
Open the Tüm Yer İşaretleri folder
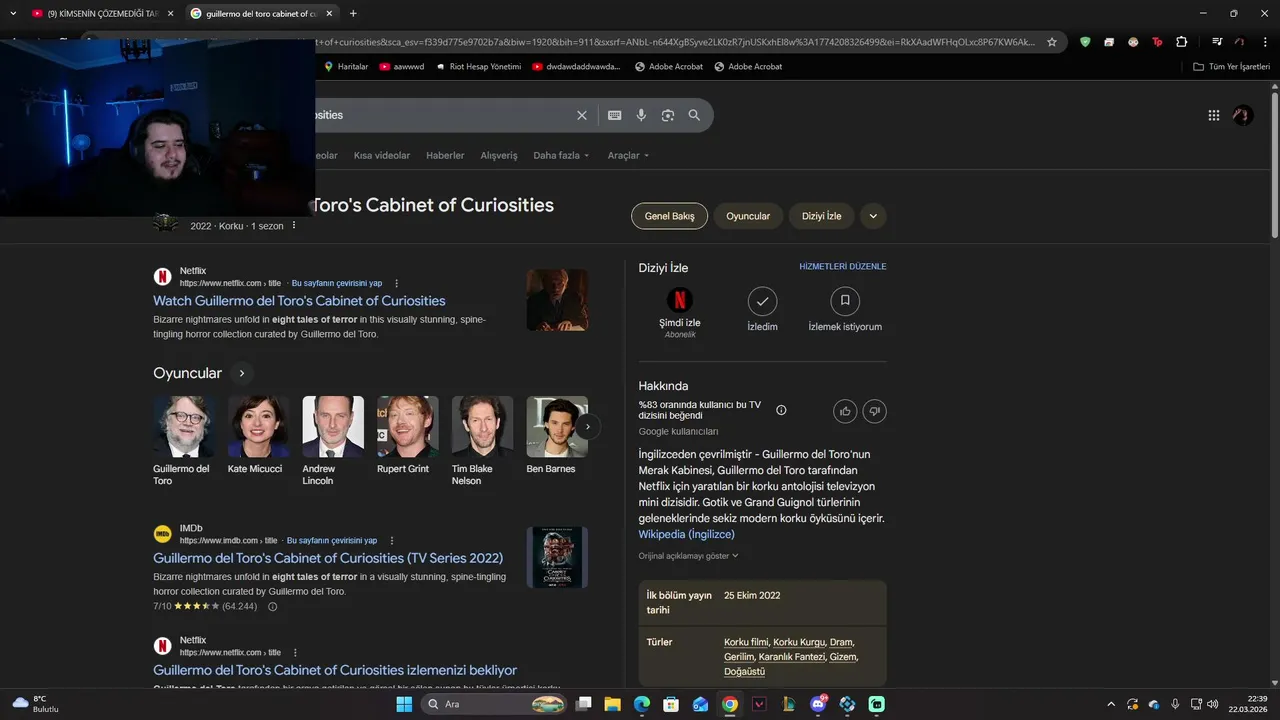(x=1231, y=67)
